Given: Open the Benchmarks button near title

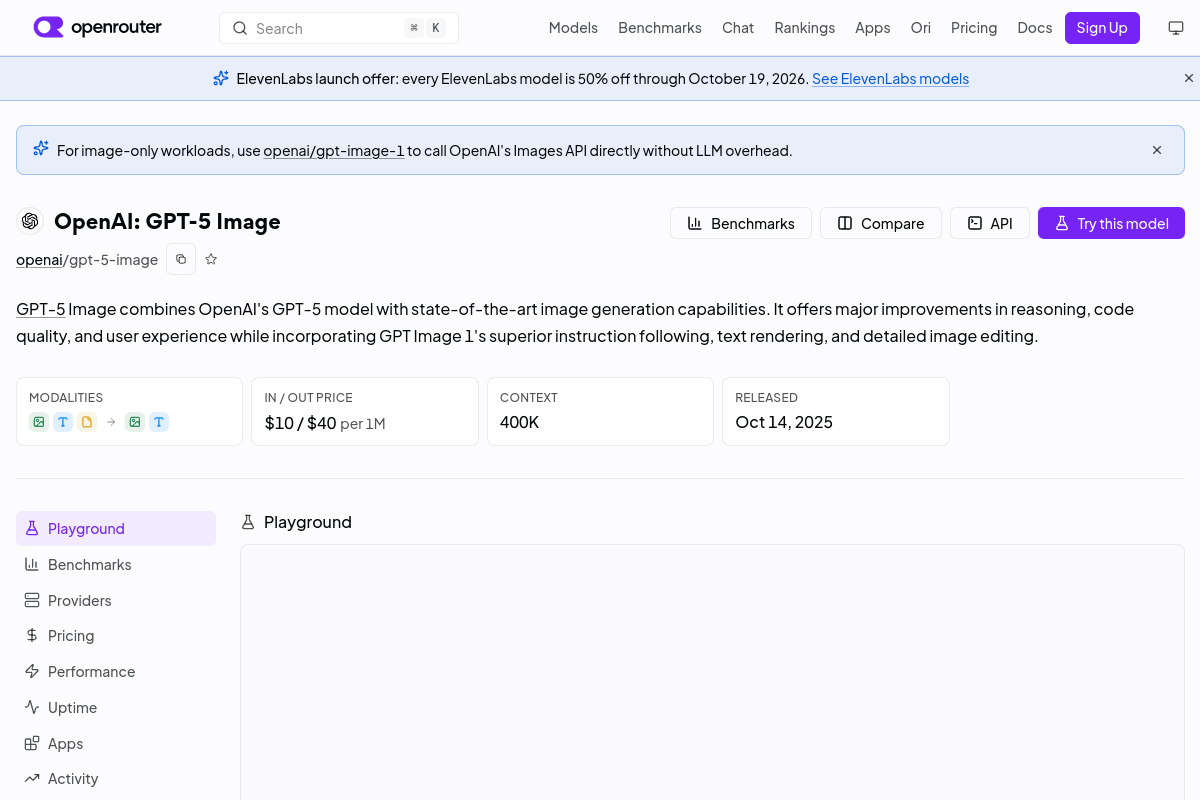Looking at the screenshot, I should click(x=741, y=223).
